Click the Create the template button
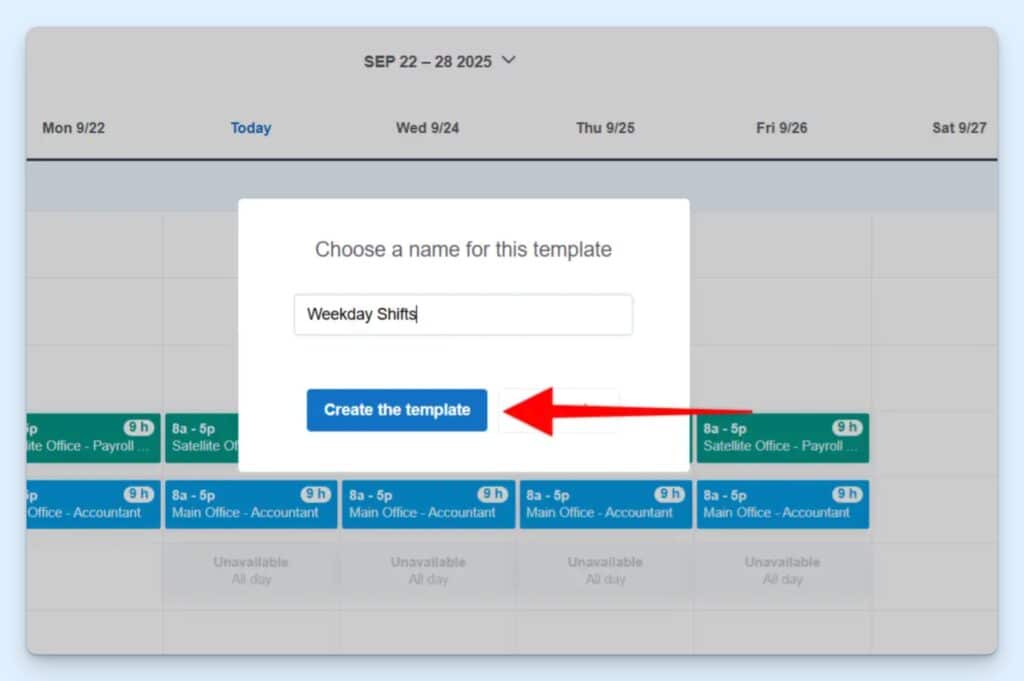The image size is (1024, 681). (x=396, y=409)
